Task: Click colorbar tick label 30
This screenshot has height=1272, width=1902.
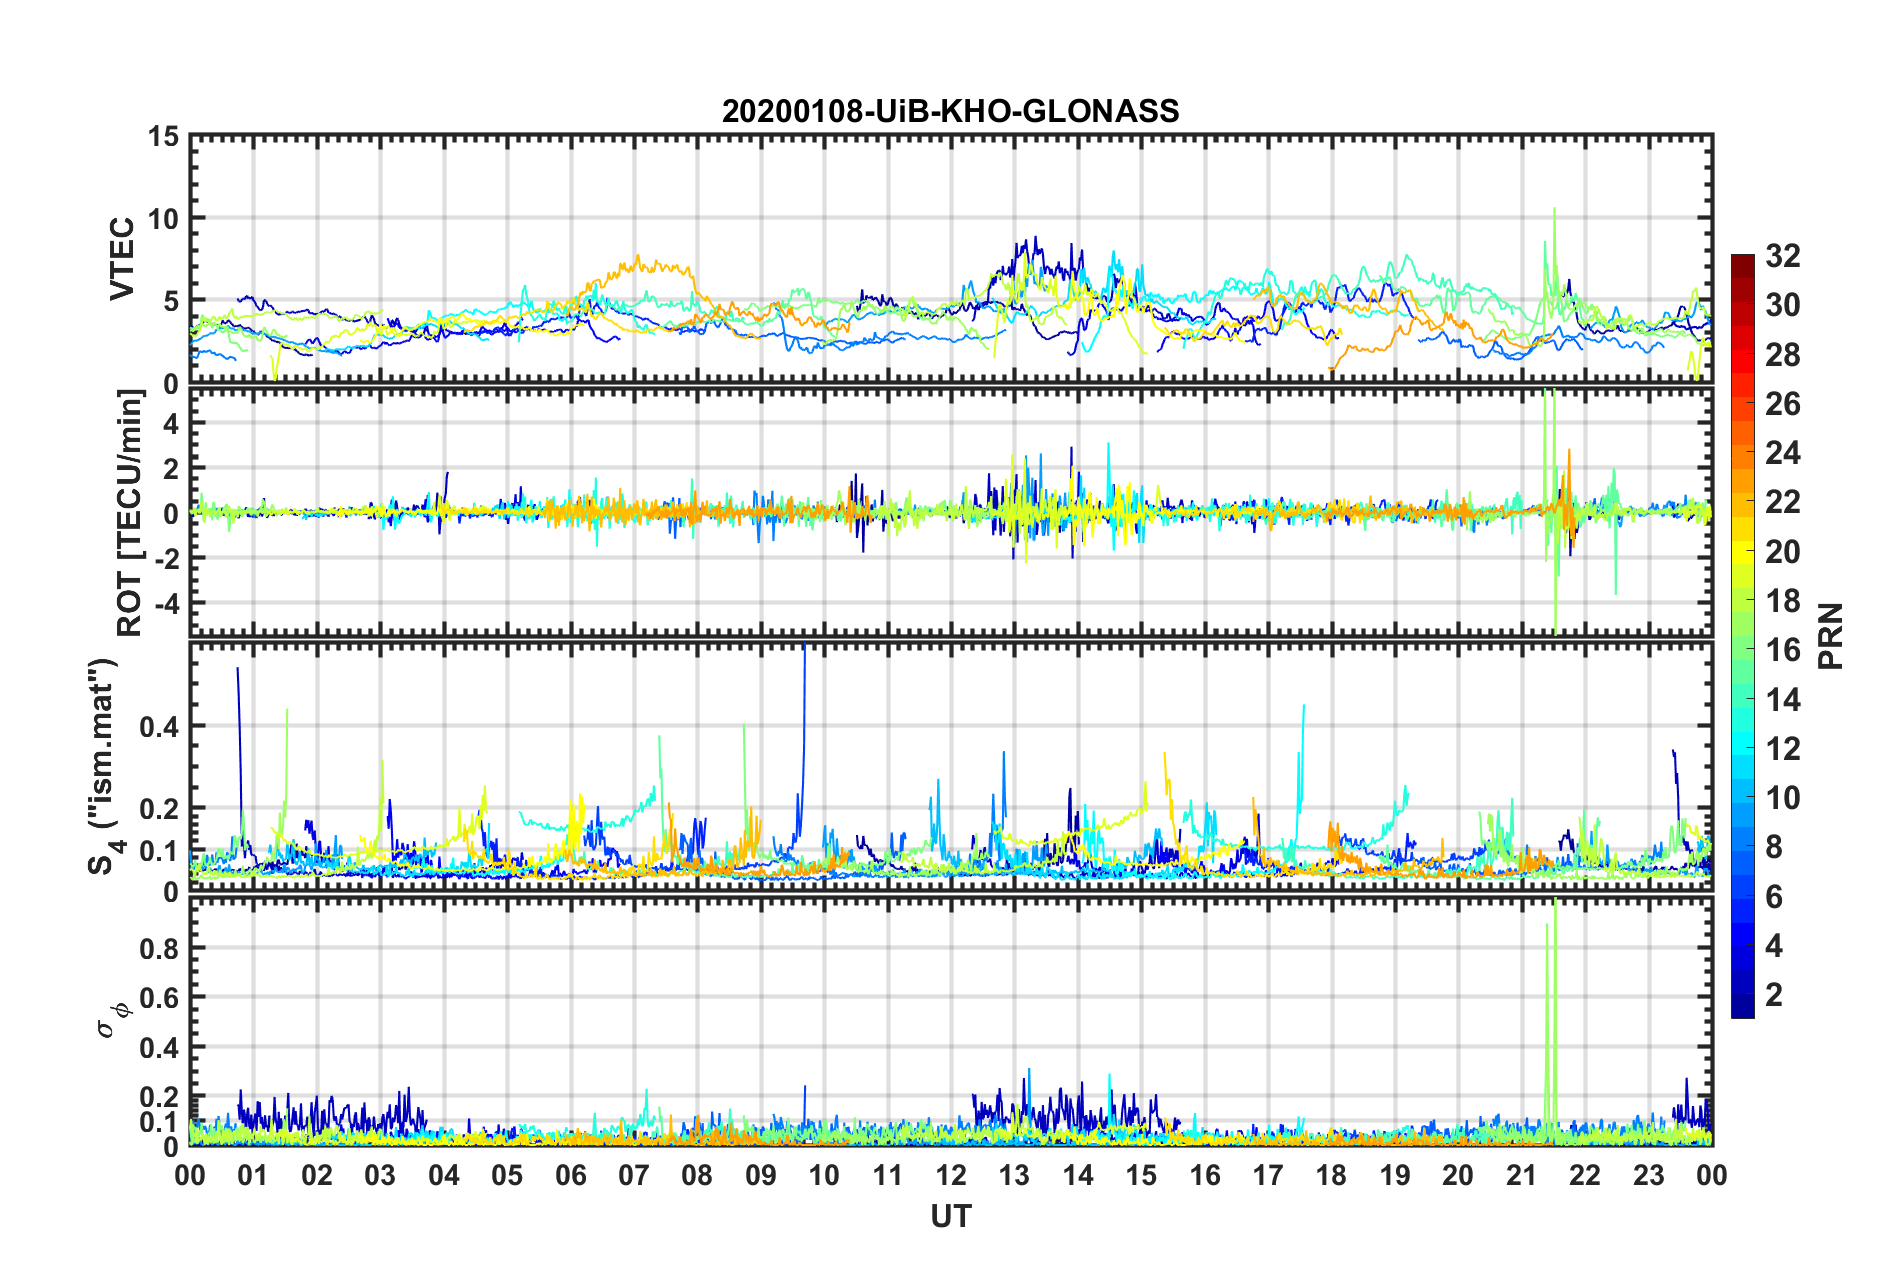Action: [1782, 305]
